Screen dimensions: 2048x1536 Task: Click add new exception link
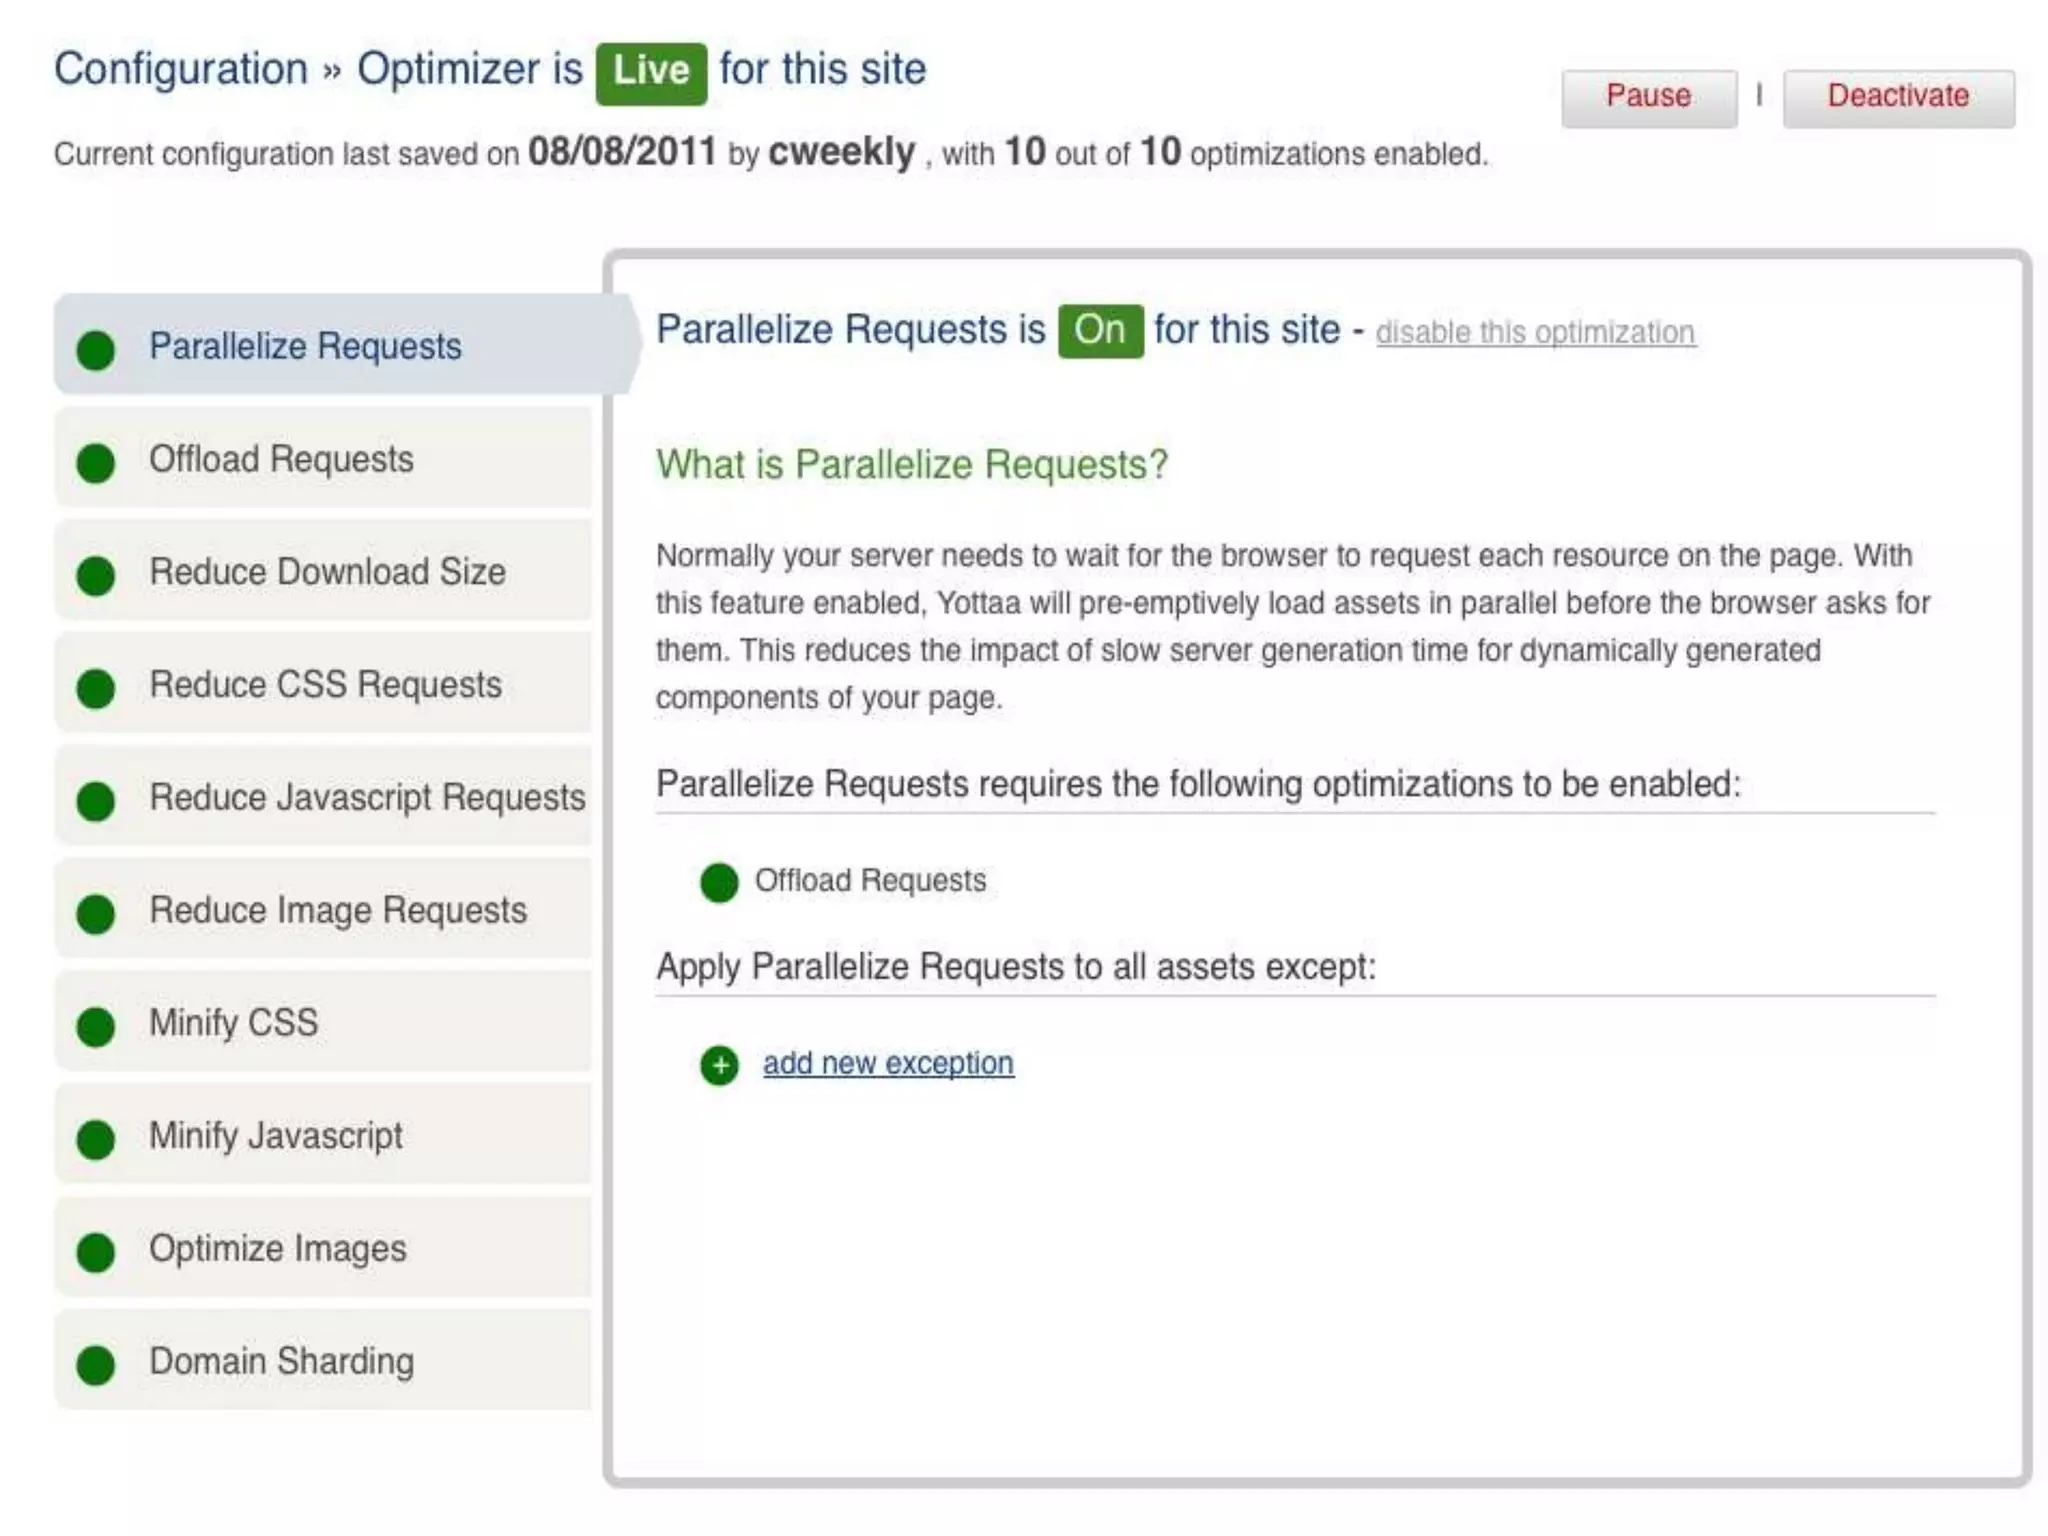[888, 1063]
